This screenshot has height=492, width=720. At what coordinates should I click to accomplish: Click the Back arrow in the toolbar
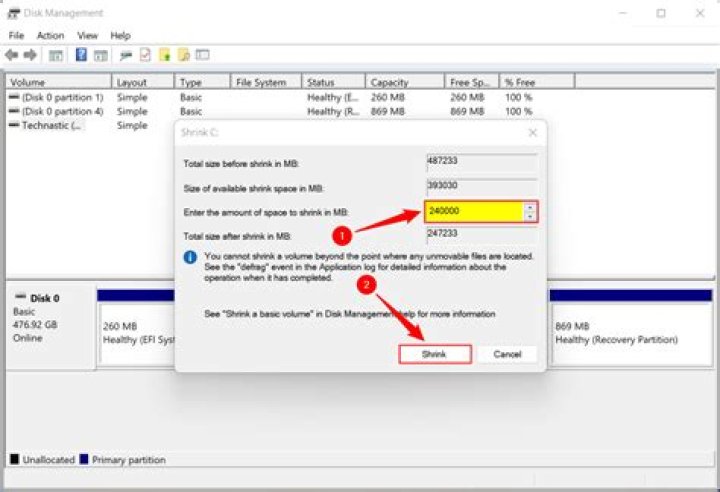pos(12,55)
